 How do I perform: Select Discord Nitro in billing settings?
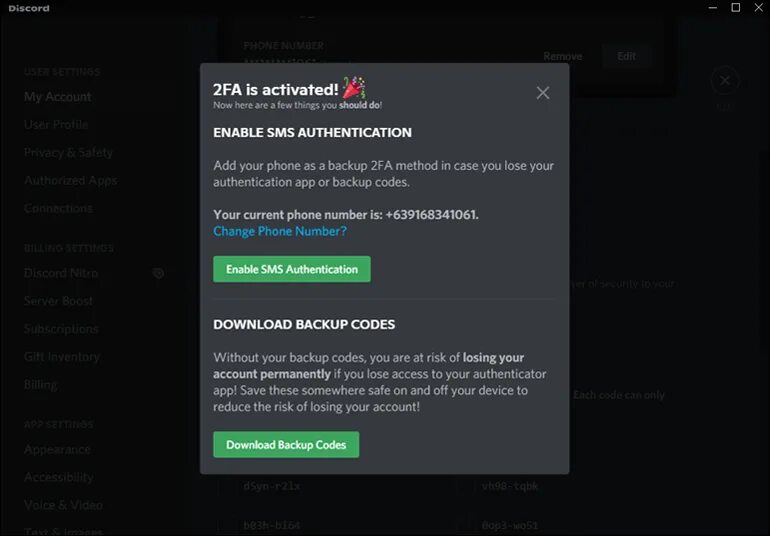61,273
